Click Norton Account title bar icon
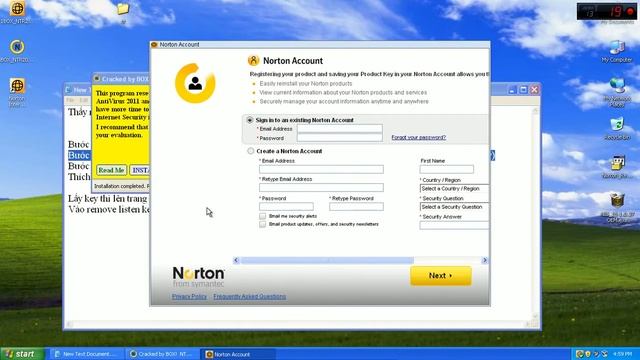Image resolution: width=640 pixels, height=360 pixels. [154, 44]
